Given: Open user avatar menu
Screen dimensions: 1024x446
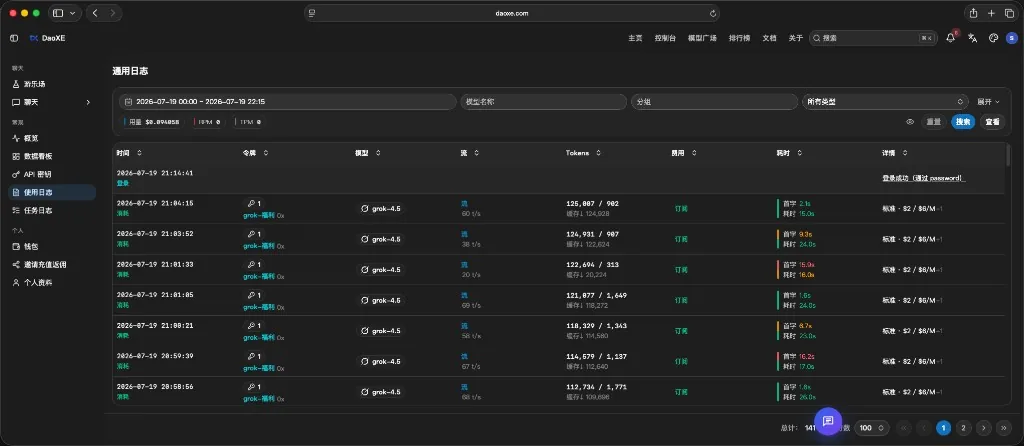Looking at the screenshot, I should [x=1012, y=39].
